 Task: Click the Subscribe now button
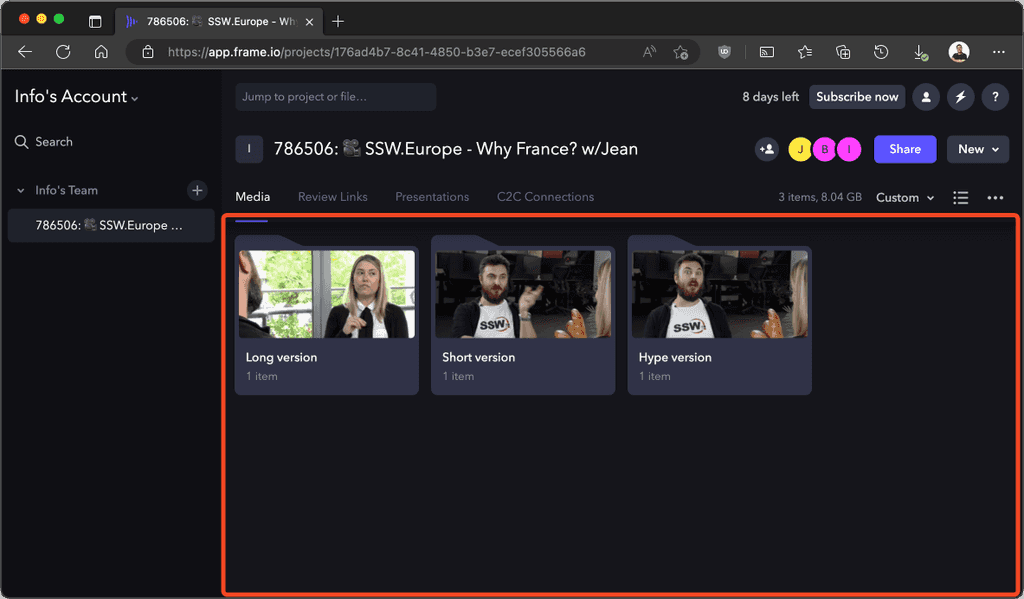(857, 96)
